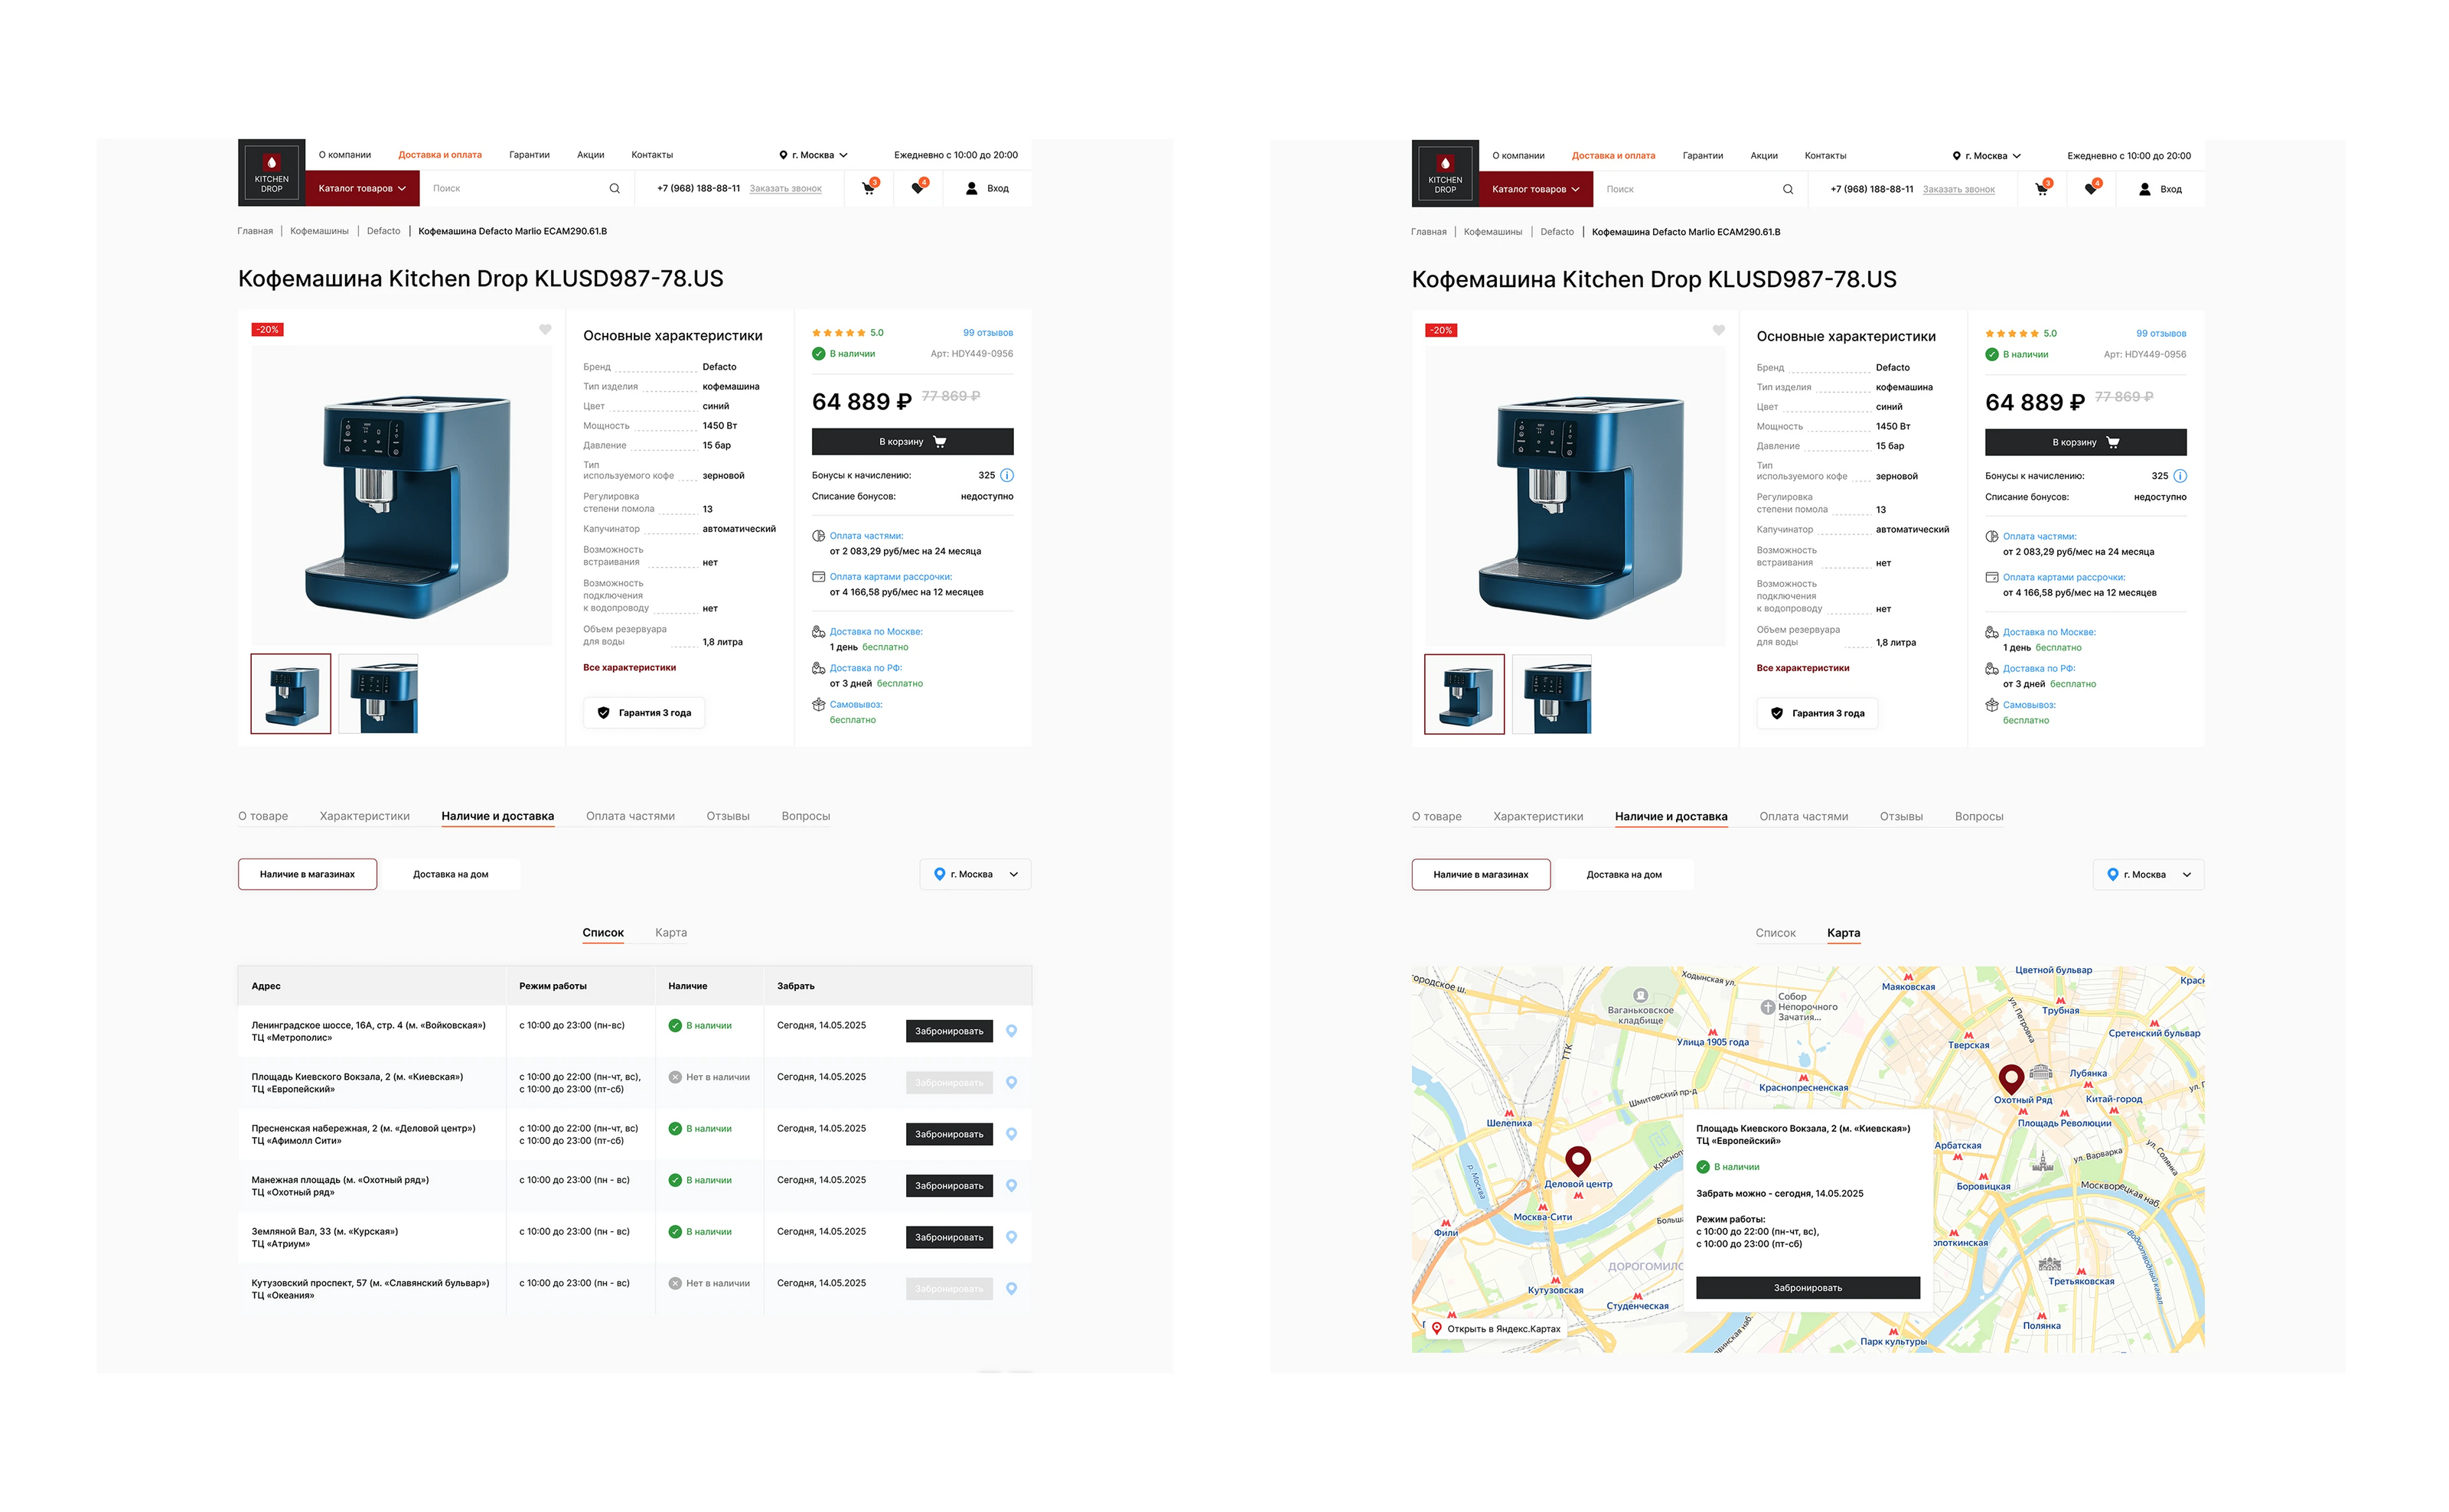Open the Отзывы tab on left page
The height and width of the screenshot is (1512, 2449).
(727, 816)
